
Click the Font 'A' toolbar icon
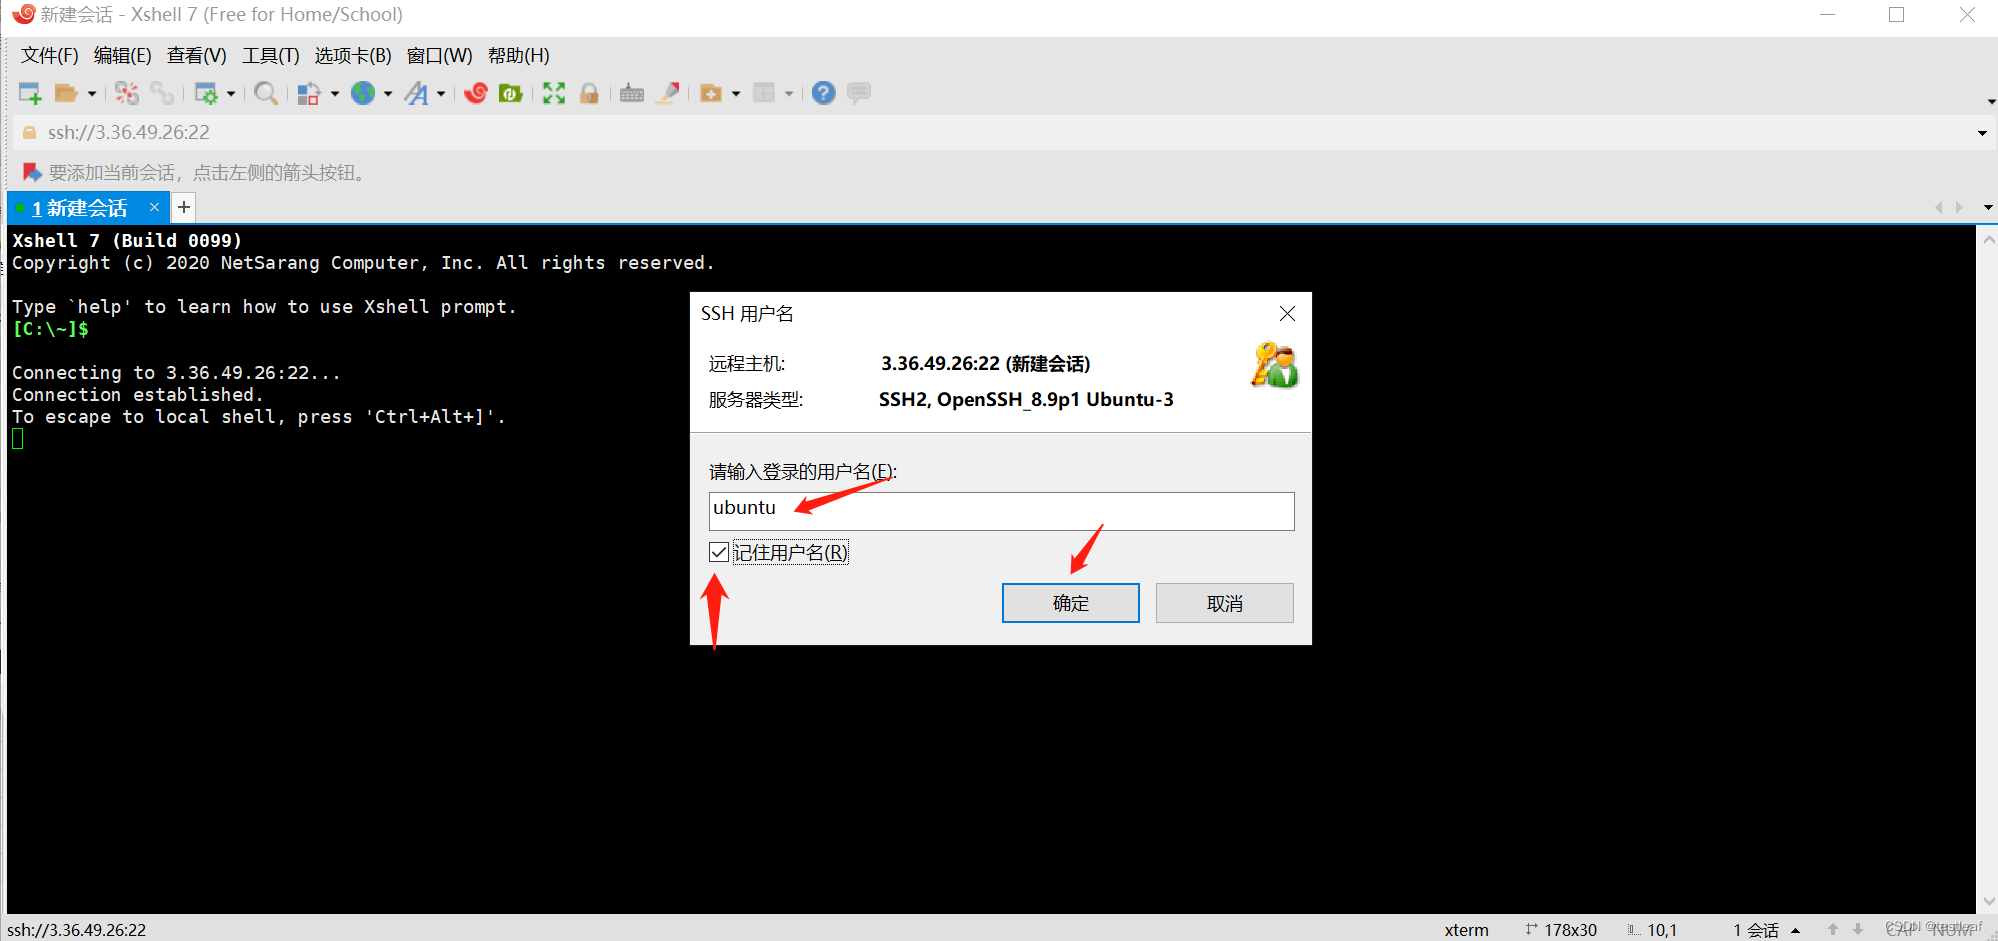416,93
